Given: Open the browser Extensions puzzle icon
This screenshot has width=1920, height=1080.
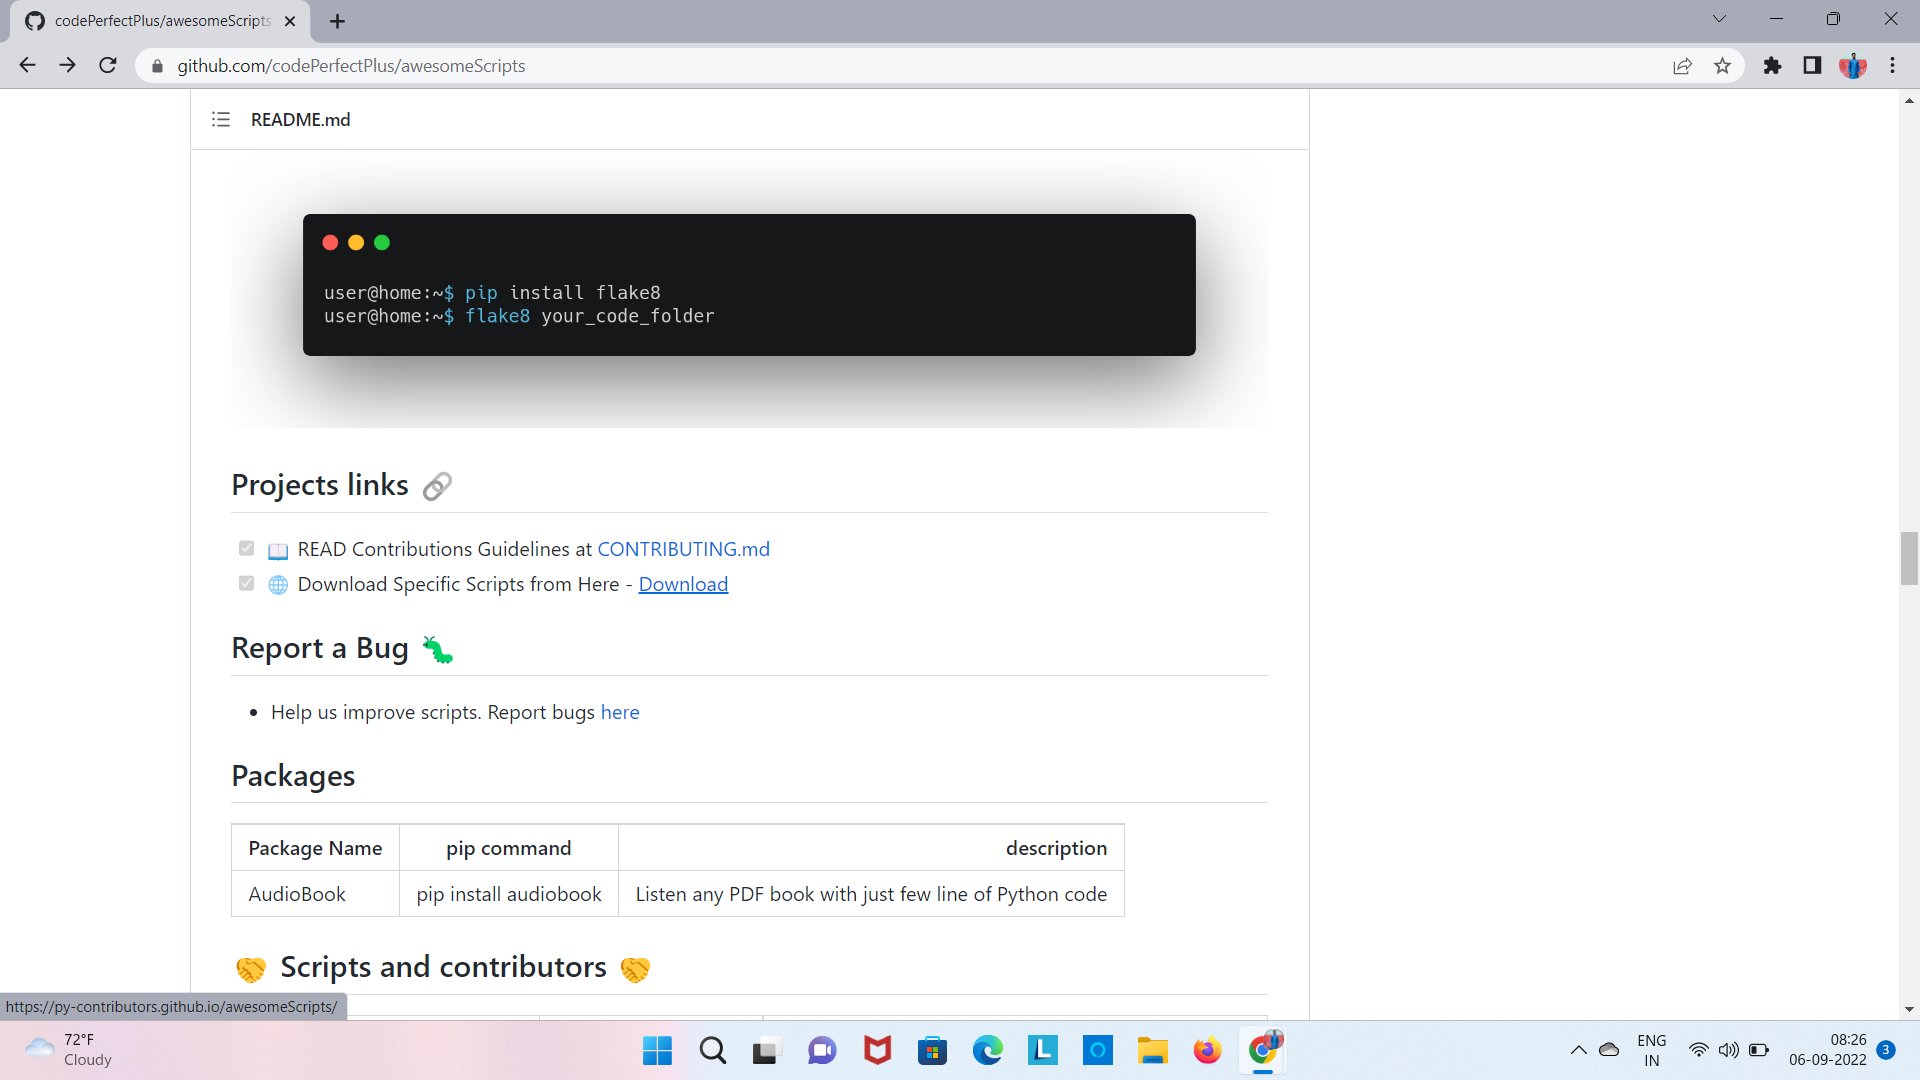Looking at the screenshot, I should (x=1772, y=65).
